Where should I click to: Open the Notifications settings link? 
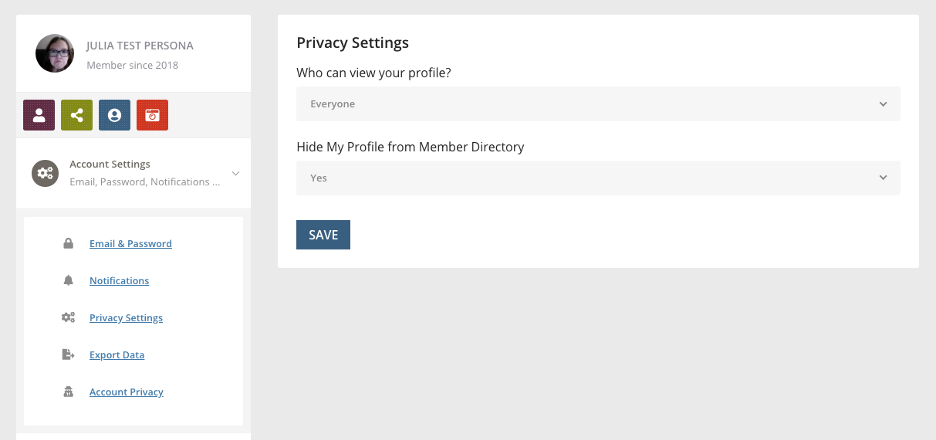pos(119,281)
